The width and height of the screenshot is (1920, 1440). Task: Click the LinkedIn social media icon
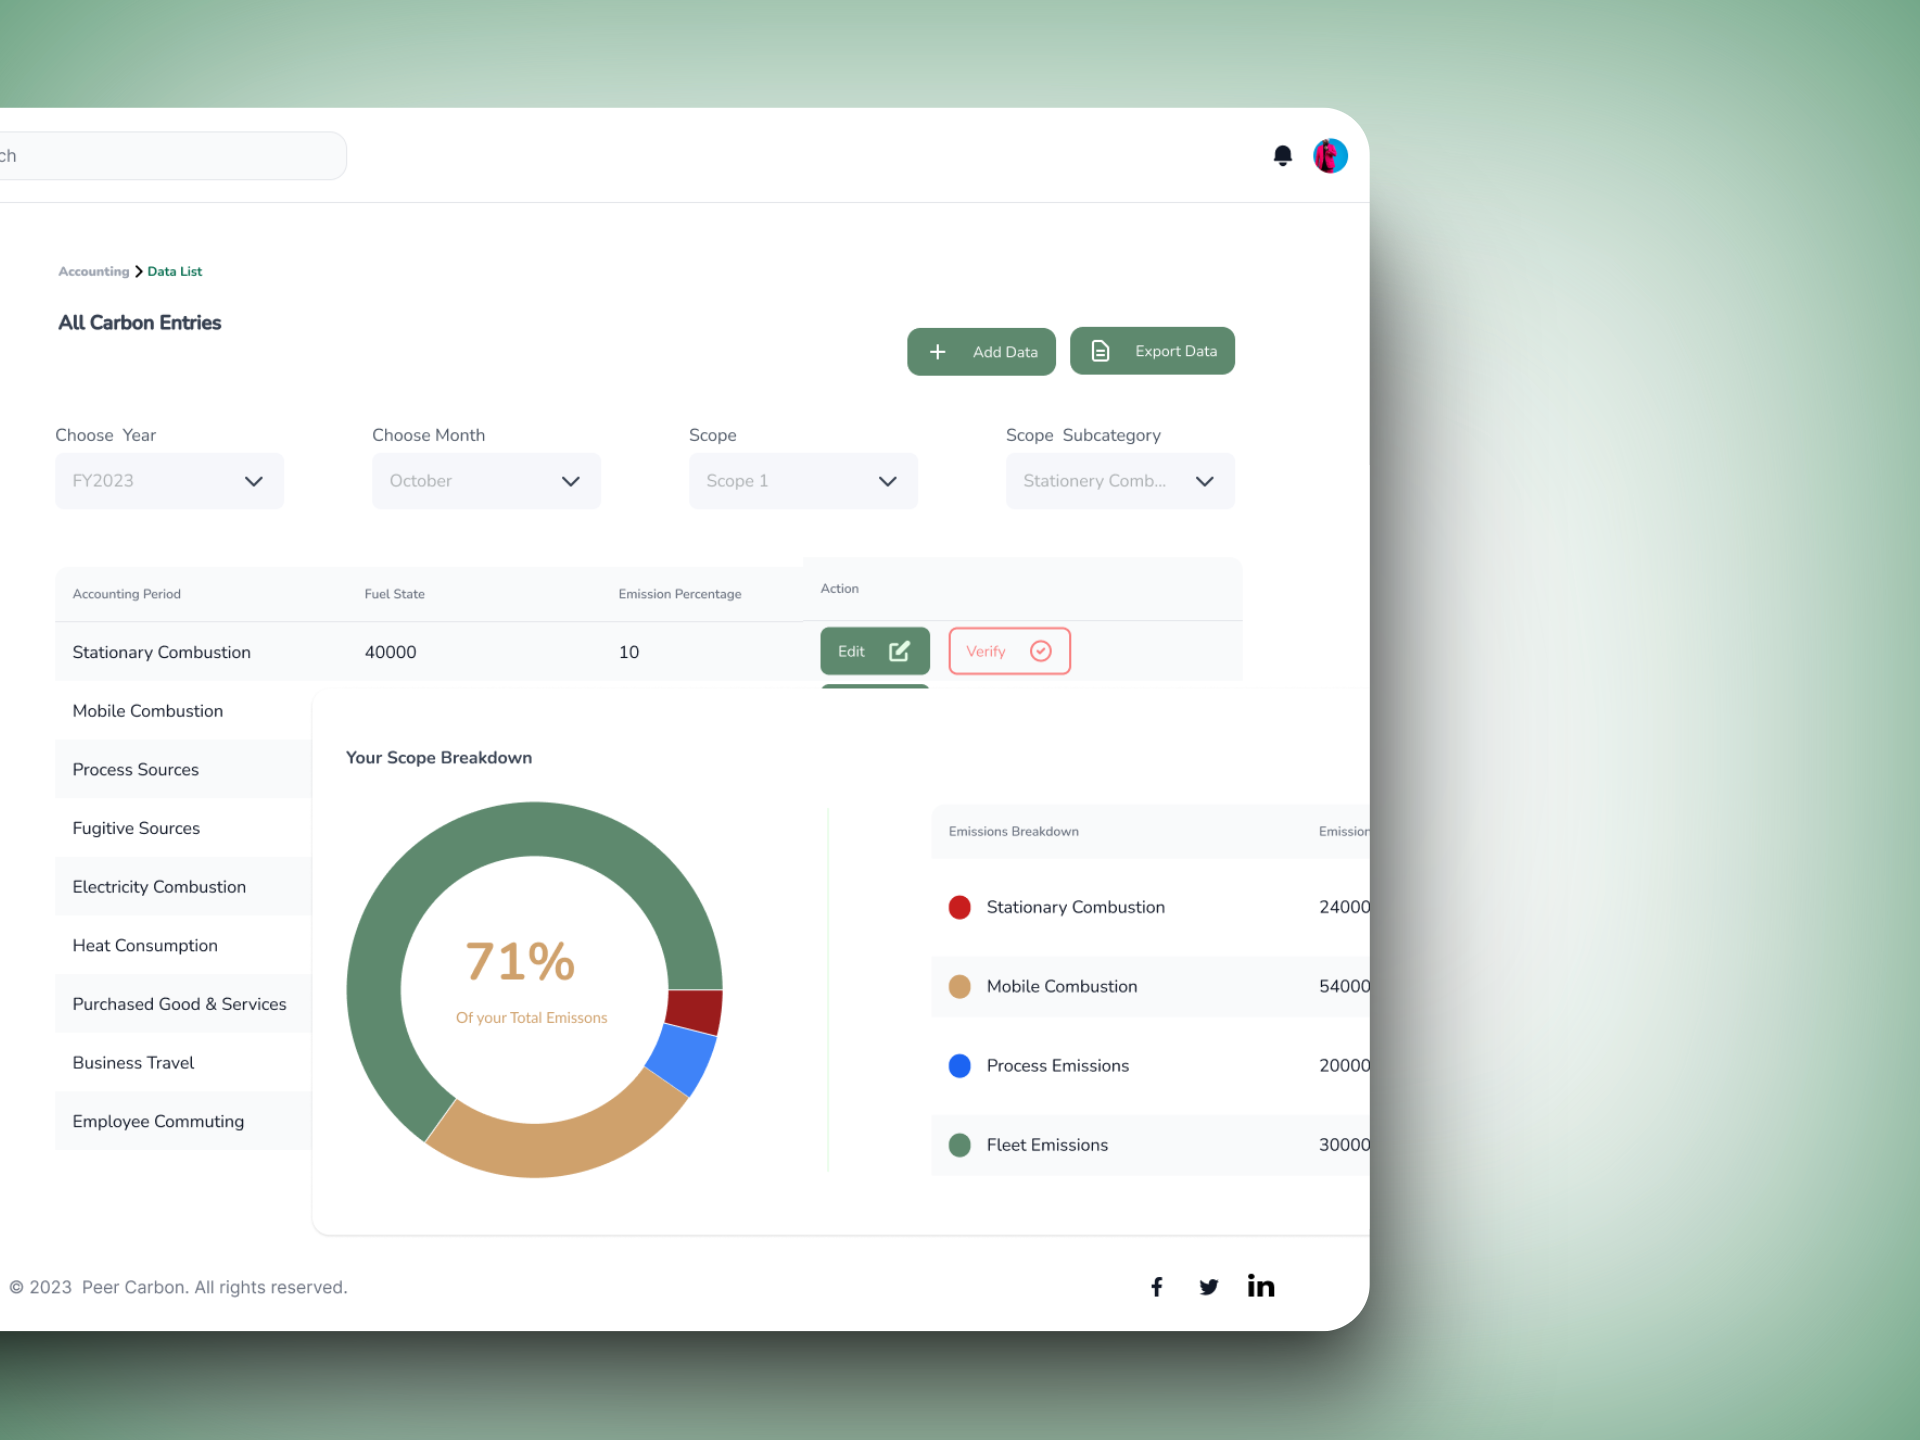[1259, 1286]
